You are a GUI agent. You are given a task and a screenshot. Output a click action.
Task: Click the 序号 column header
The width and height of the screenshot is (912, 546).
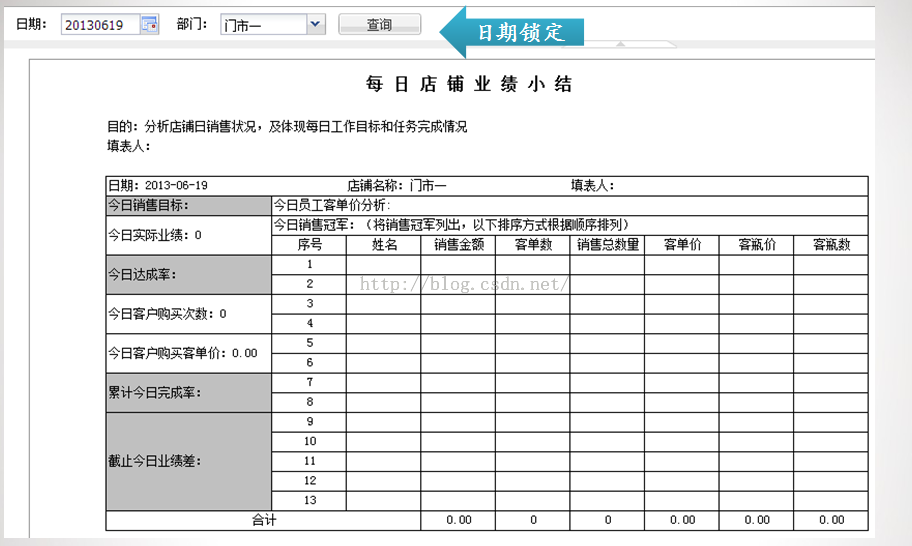click(x=309, y=245)
